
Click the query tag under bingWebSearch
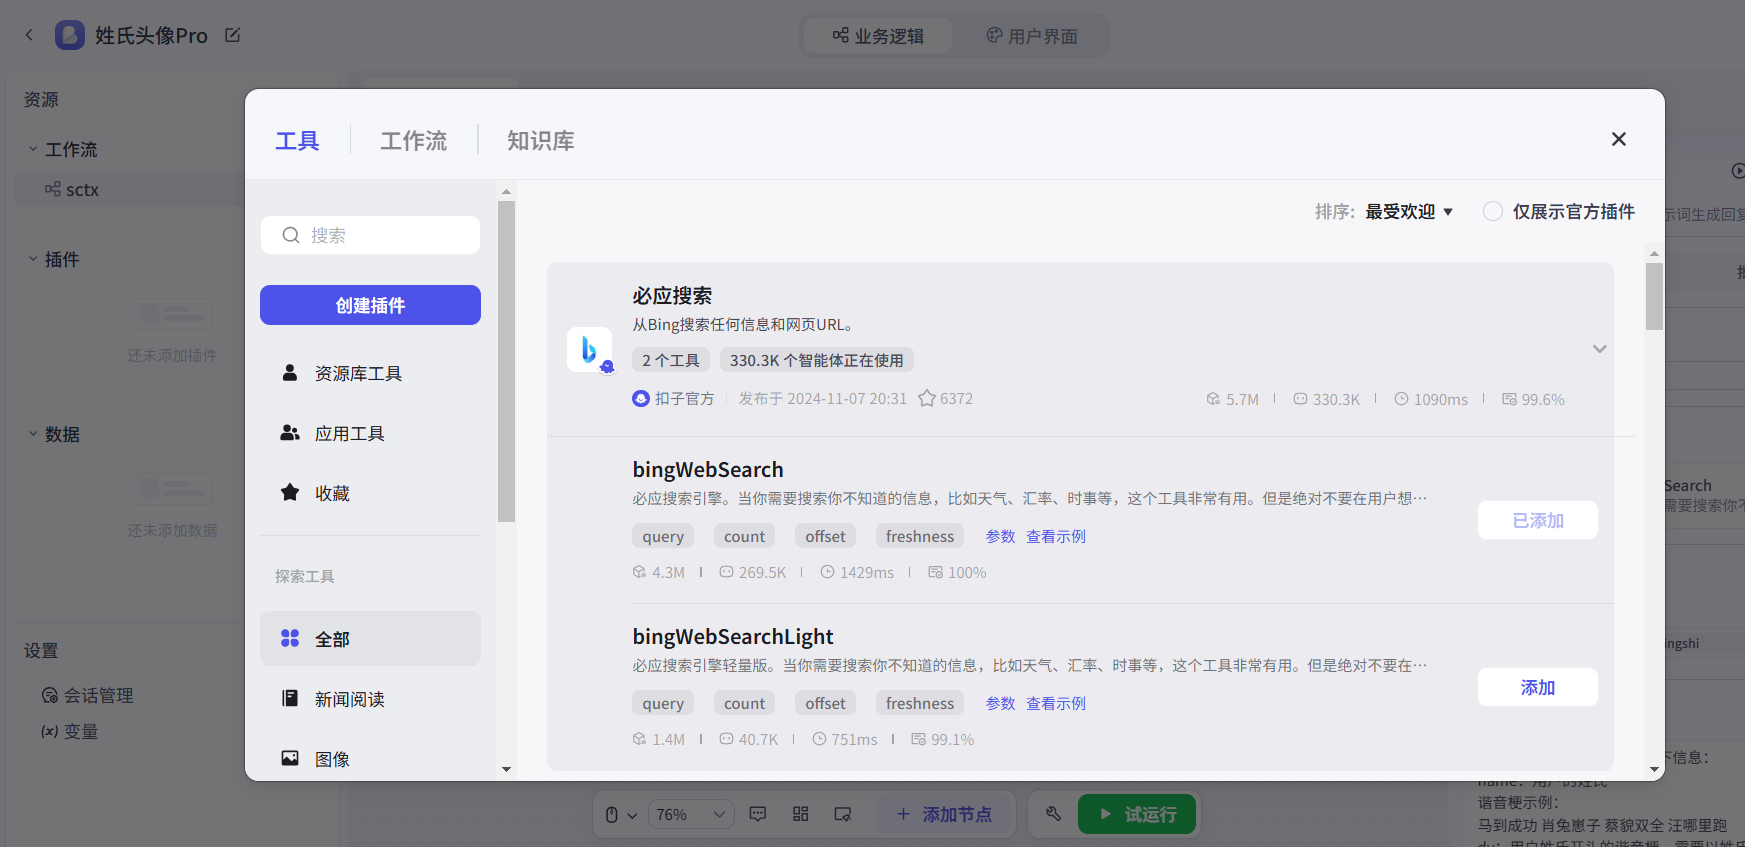click(663, 536)
